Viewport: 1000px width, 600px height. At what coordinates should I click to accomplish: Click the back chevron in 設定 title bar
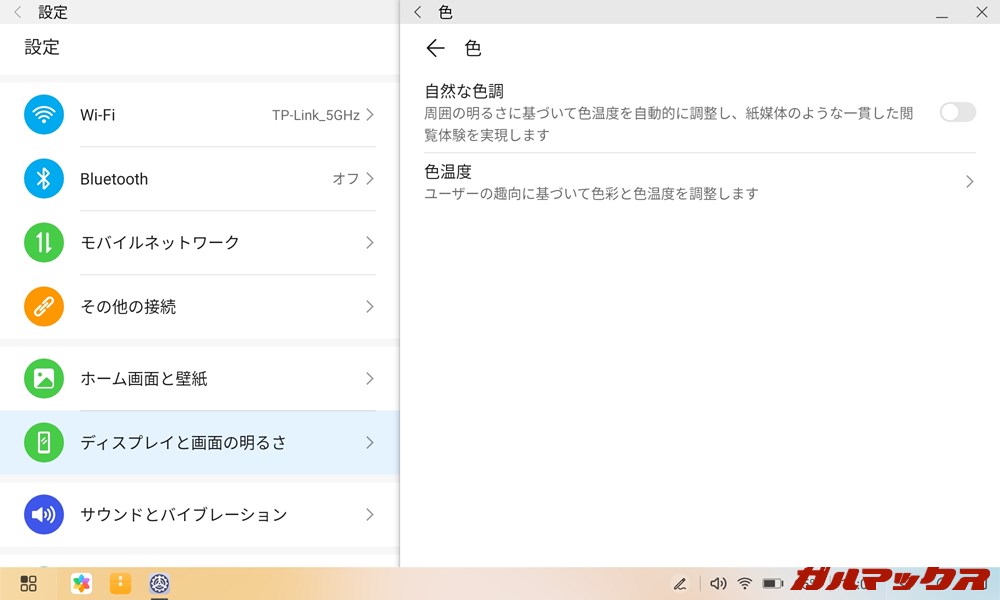point(17,13)
